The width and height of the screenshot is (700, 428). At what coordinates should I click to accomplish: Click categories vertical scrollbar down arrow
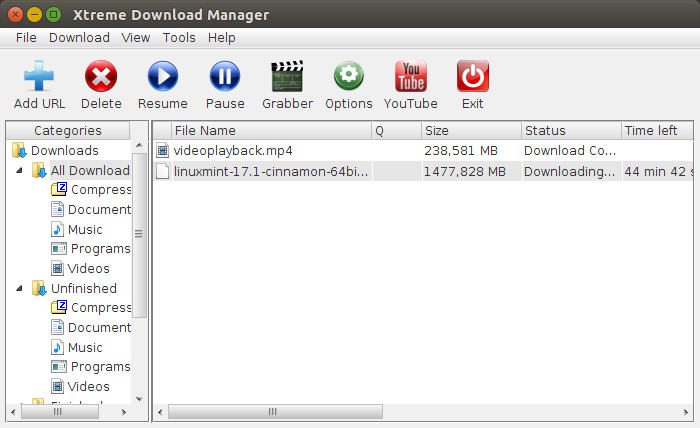pyautogui.click(x=139, y=399)
